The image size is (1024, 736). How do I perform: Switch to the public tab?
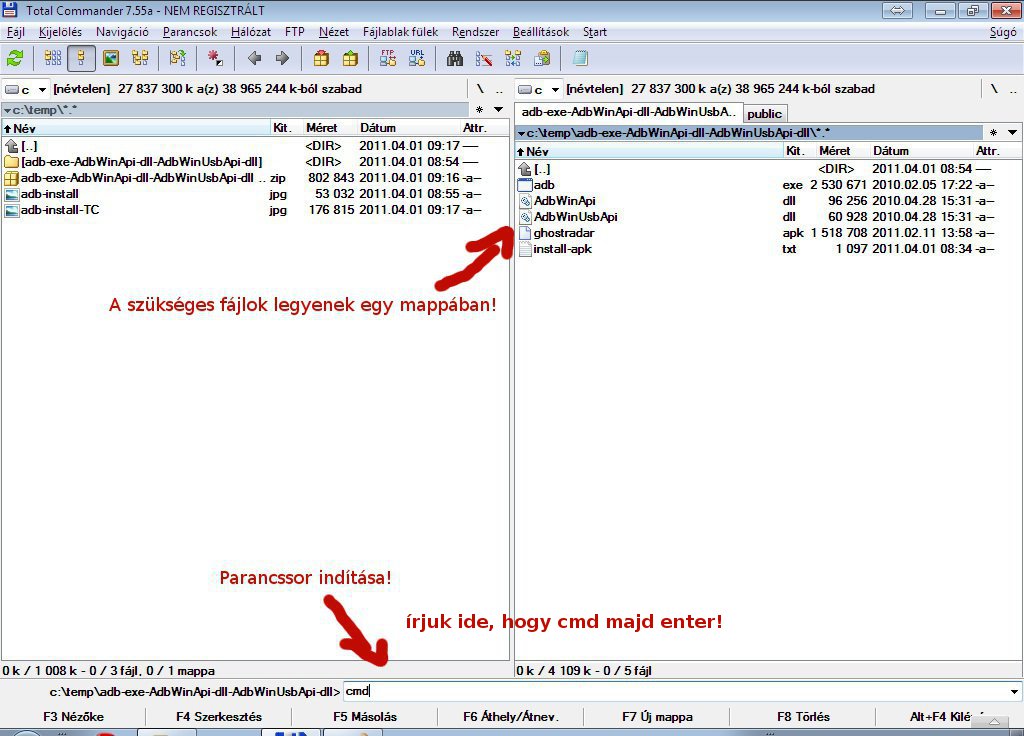tap(765, 114)
